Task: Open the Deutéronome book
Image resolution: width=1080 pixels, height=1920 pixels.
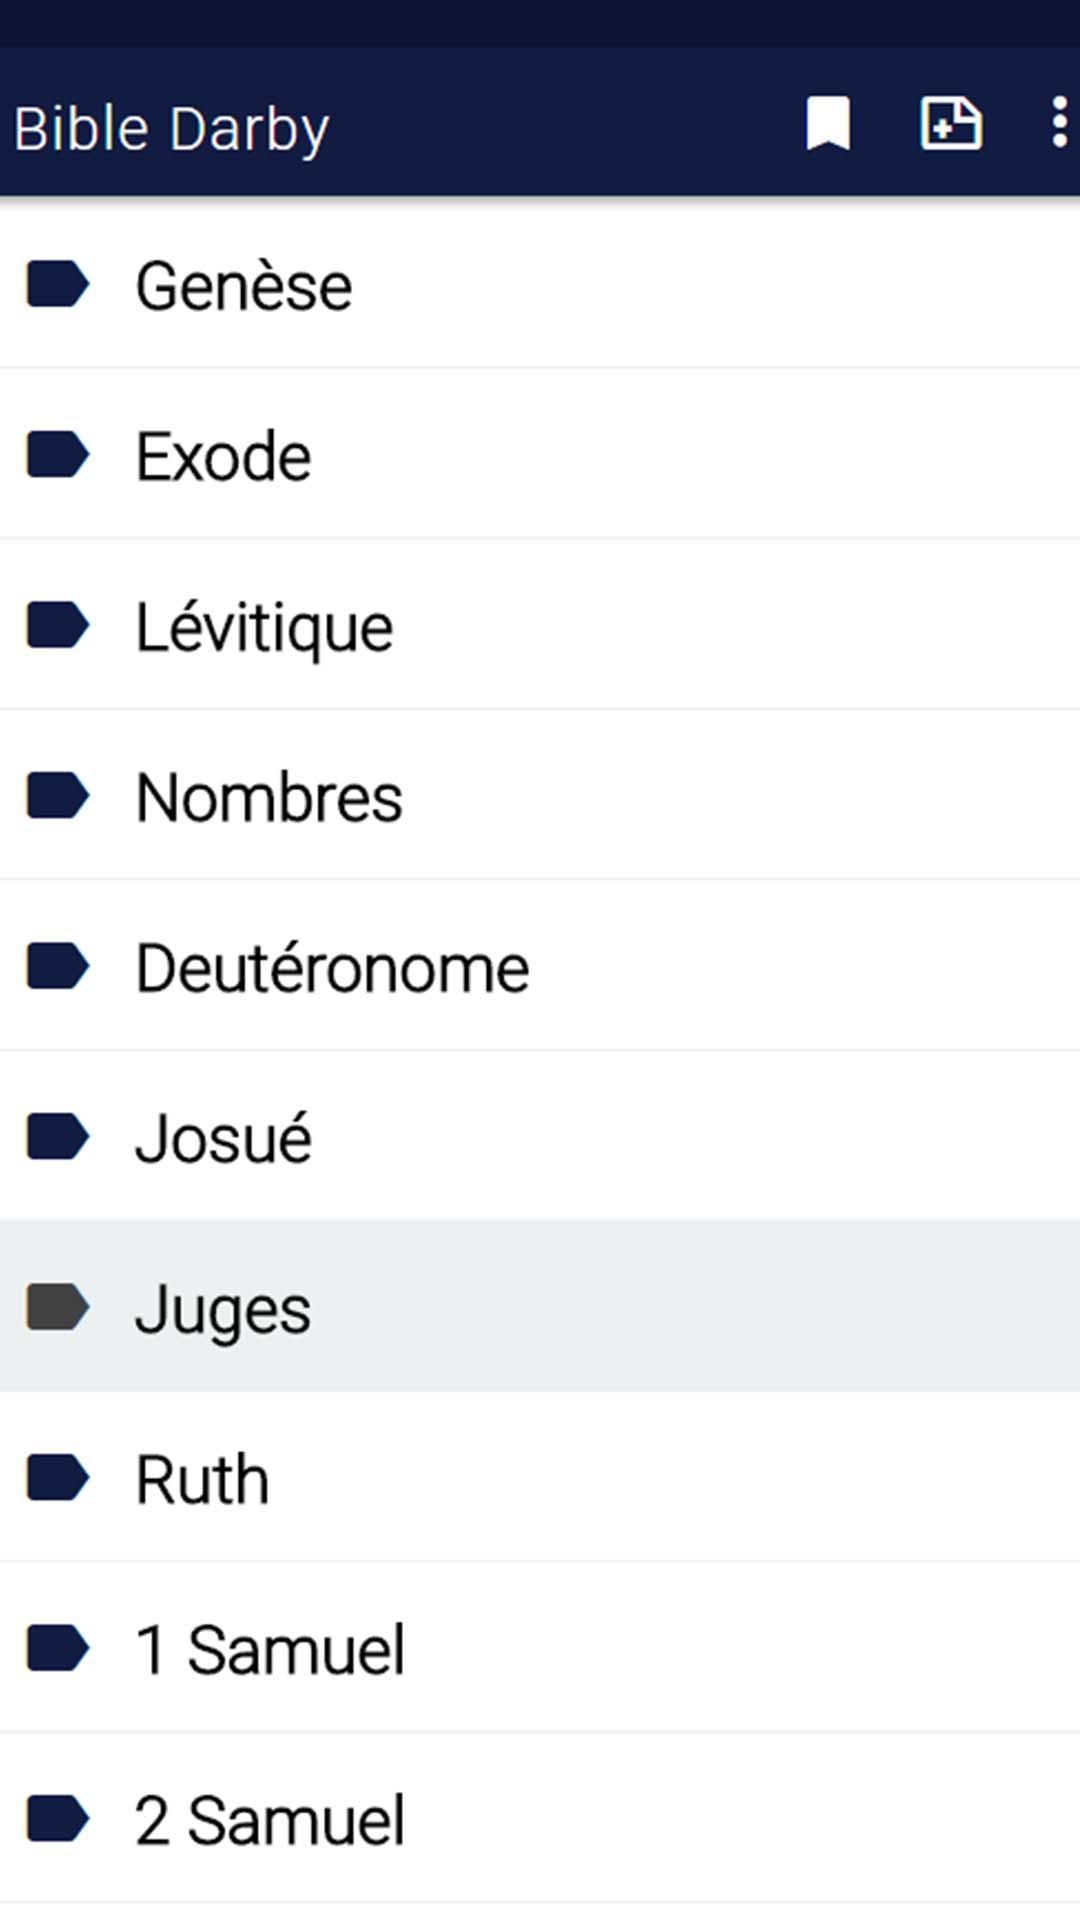Action: point(332,968)
